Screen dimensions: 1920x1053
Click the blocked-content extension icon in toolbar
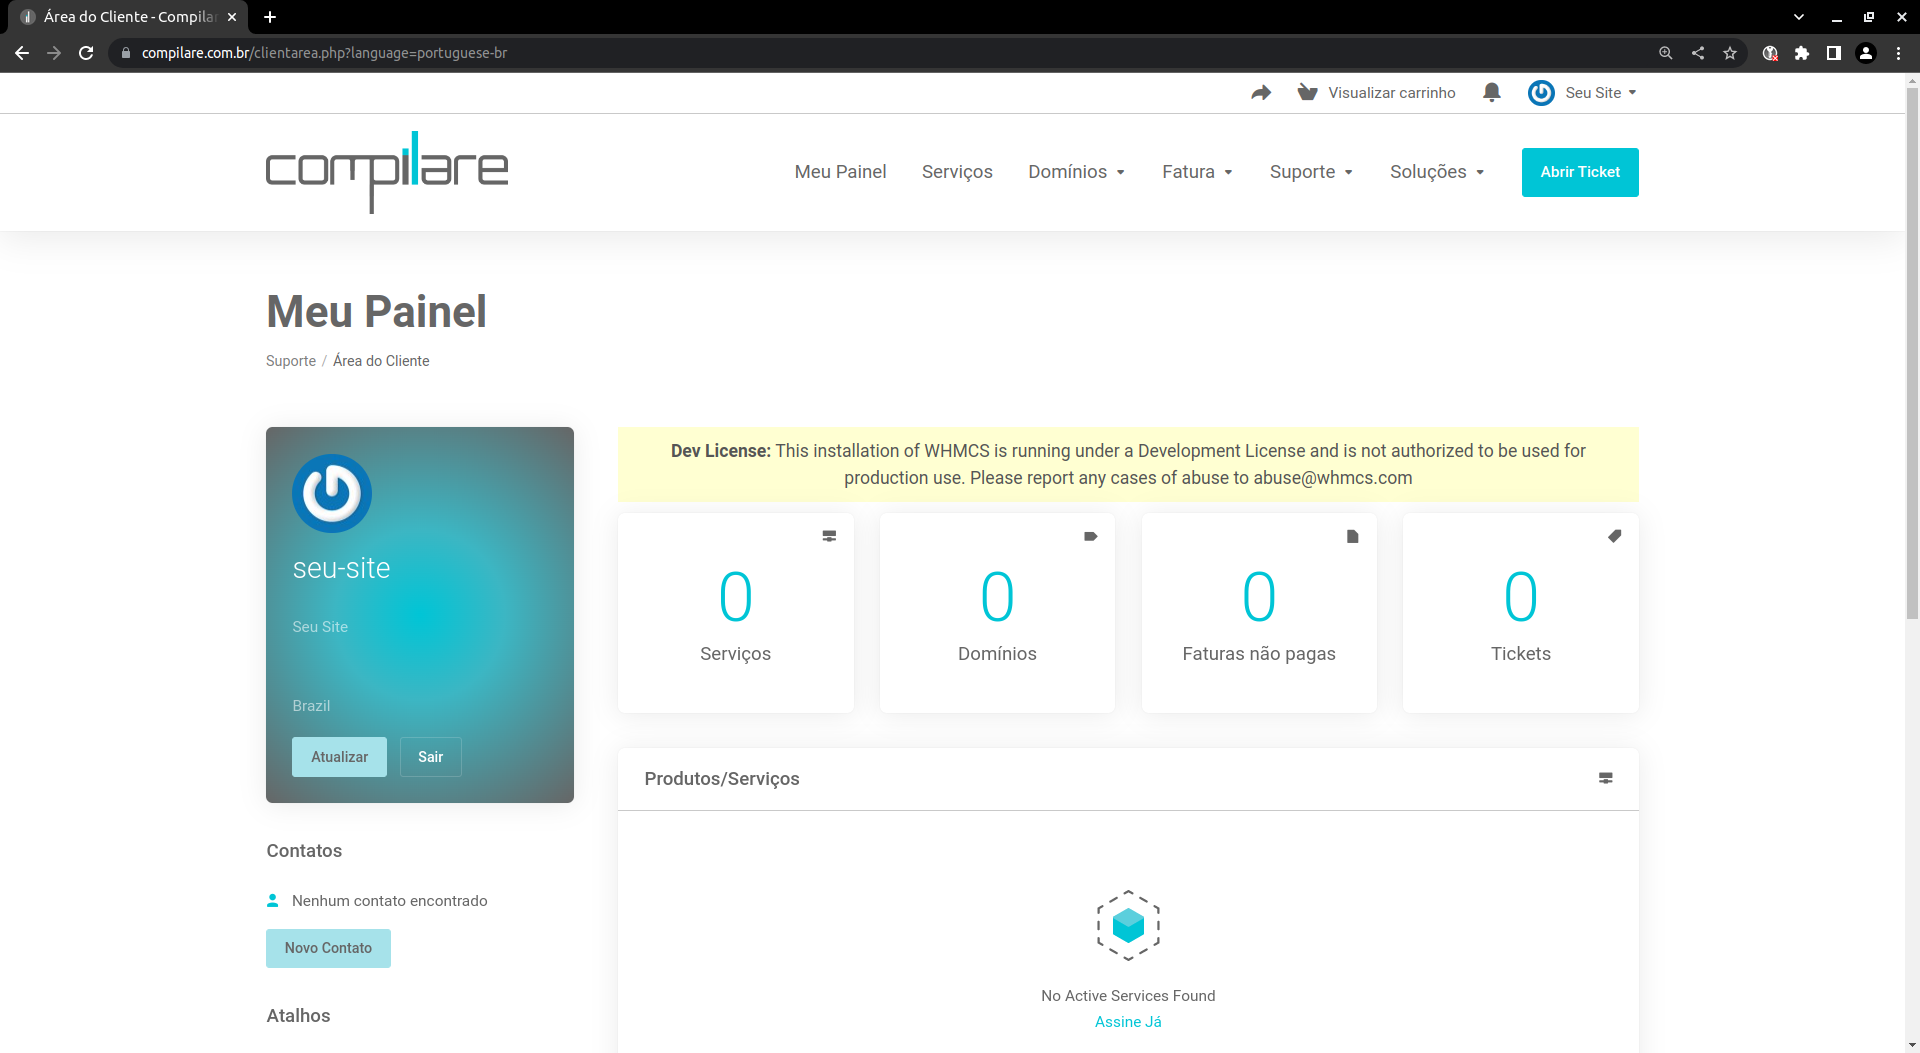(1770, 53)
